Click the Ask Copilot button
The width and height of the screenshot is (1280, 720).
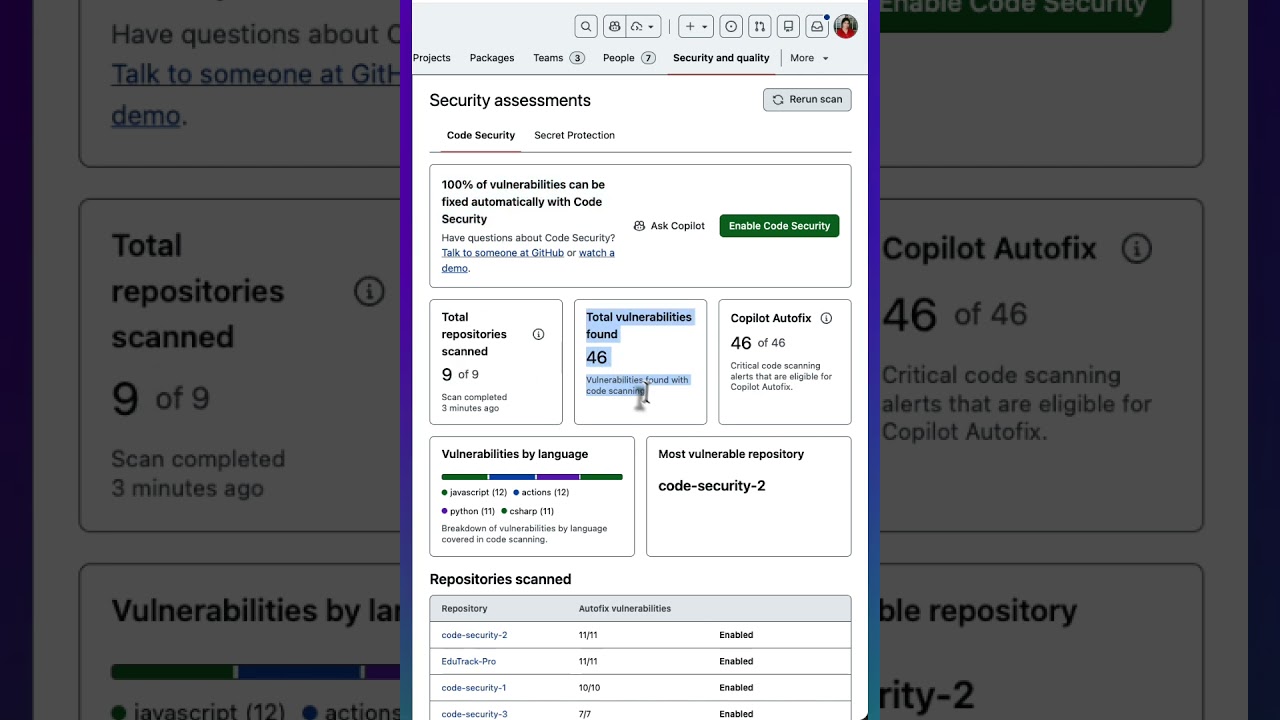(669, 226)
